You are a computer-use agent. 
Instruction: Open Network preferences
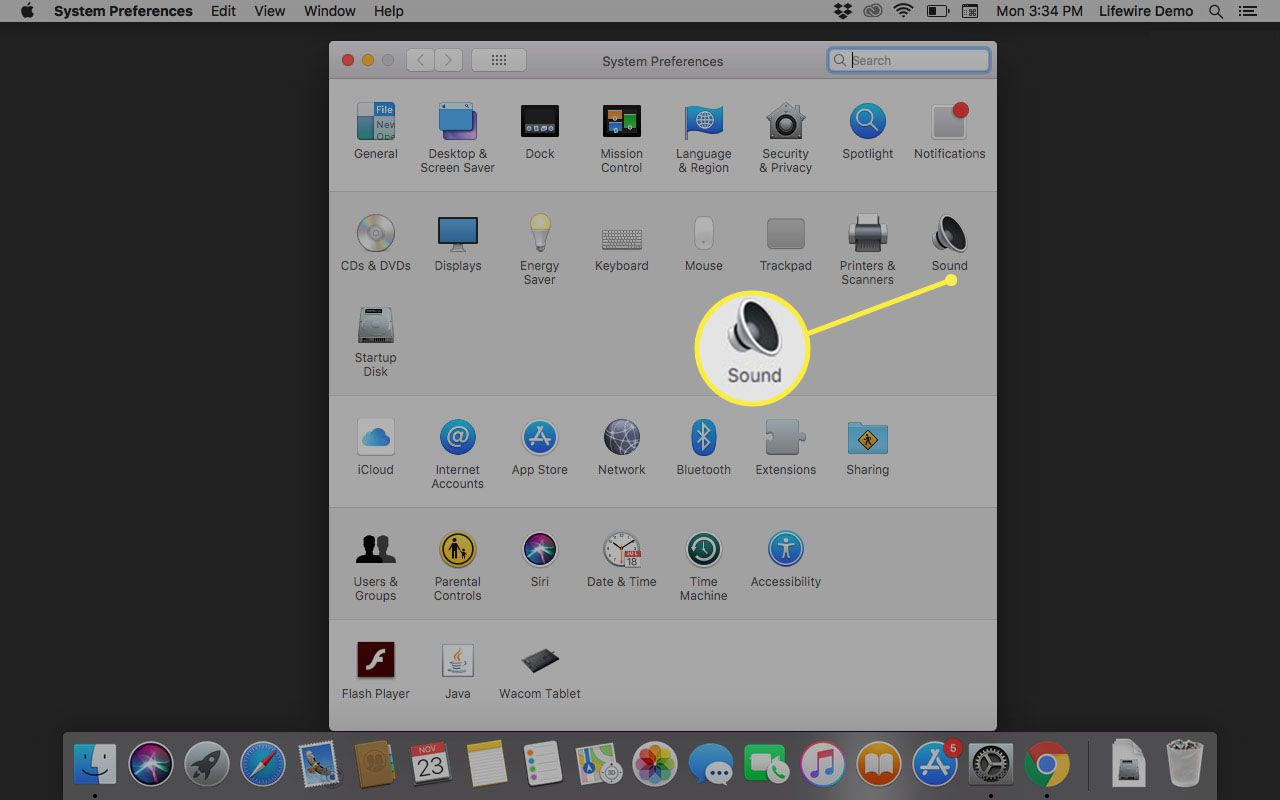(x=622, y=447)
